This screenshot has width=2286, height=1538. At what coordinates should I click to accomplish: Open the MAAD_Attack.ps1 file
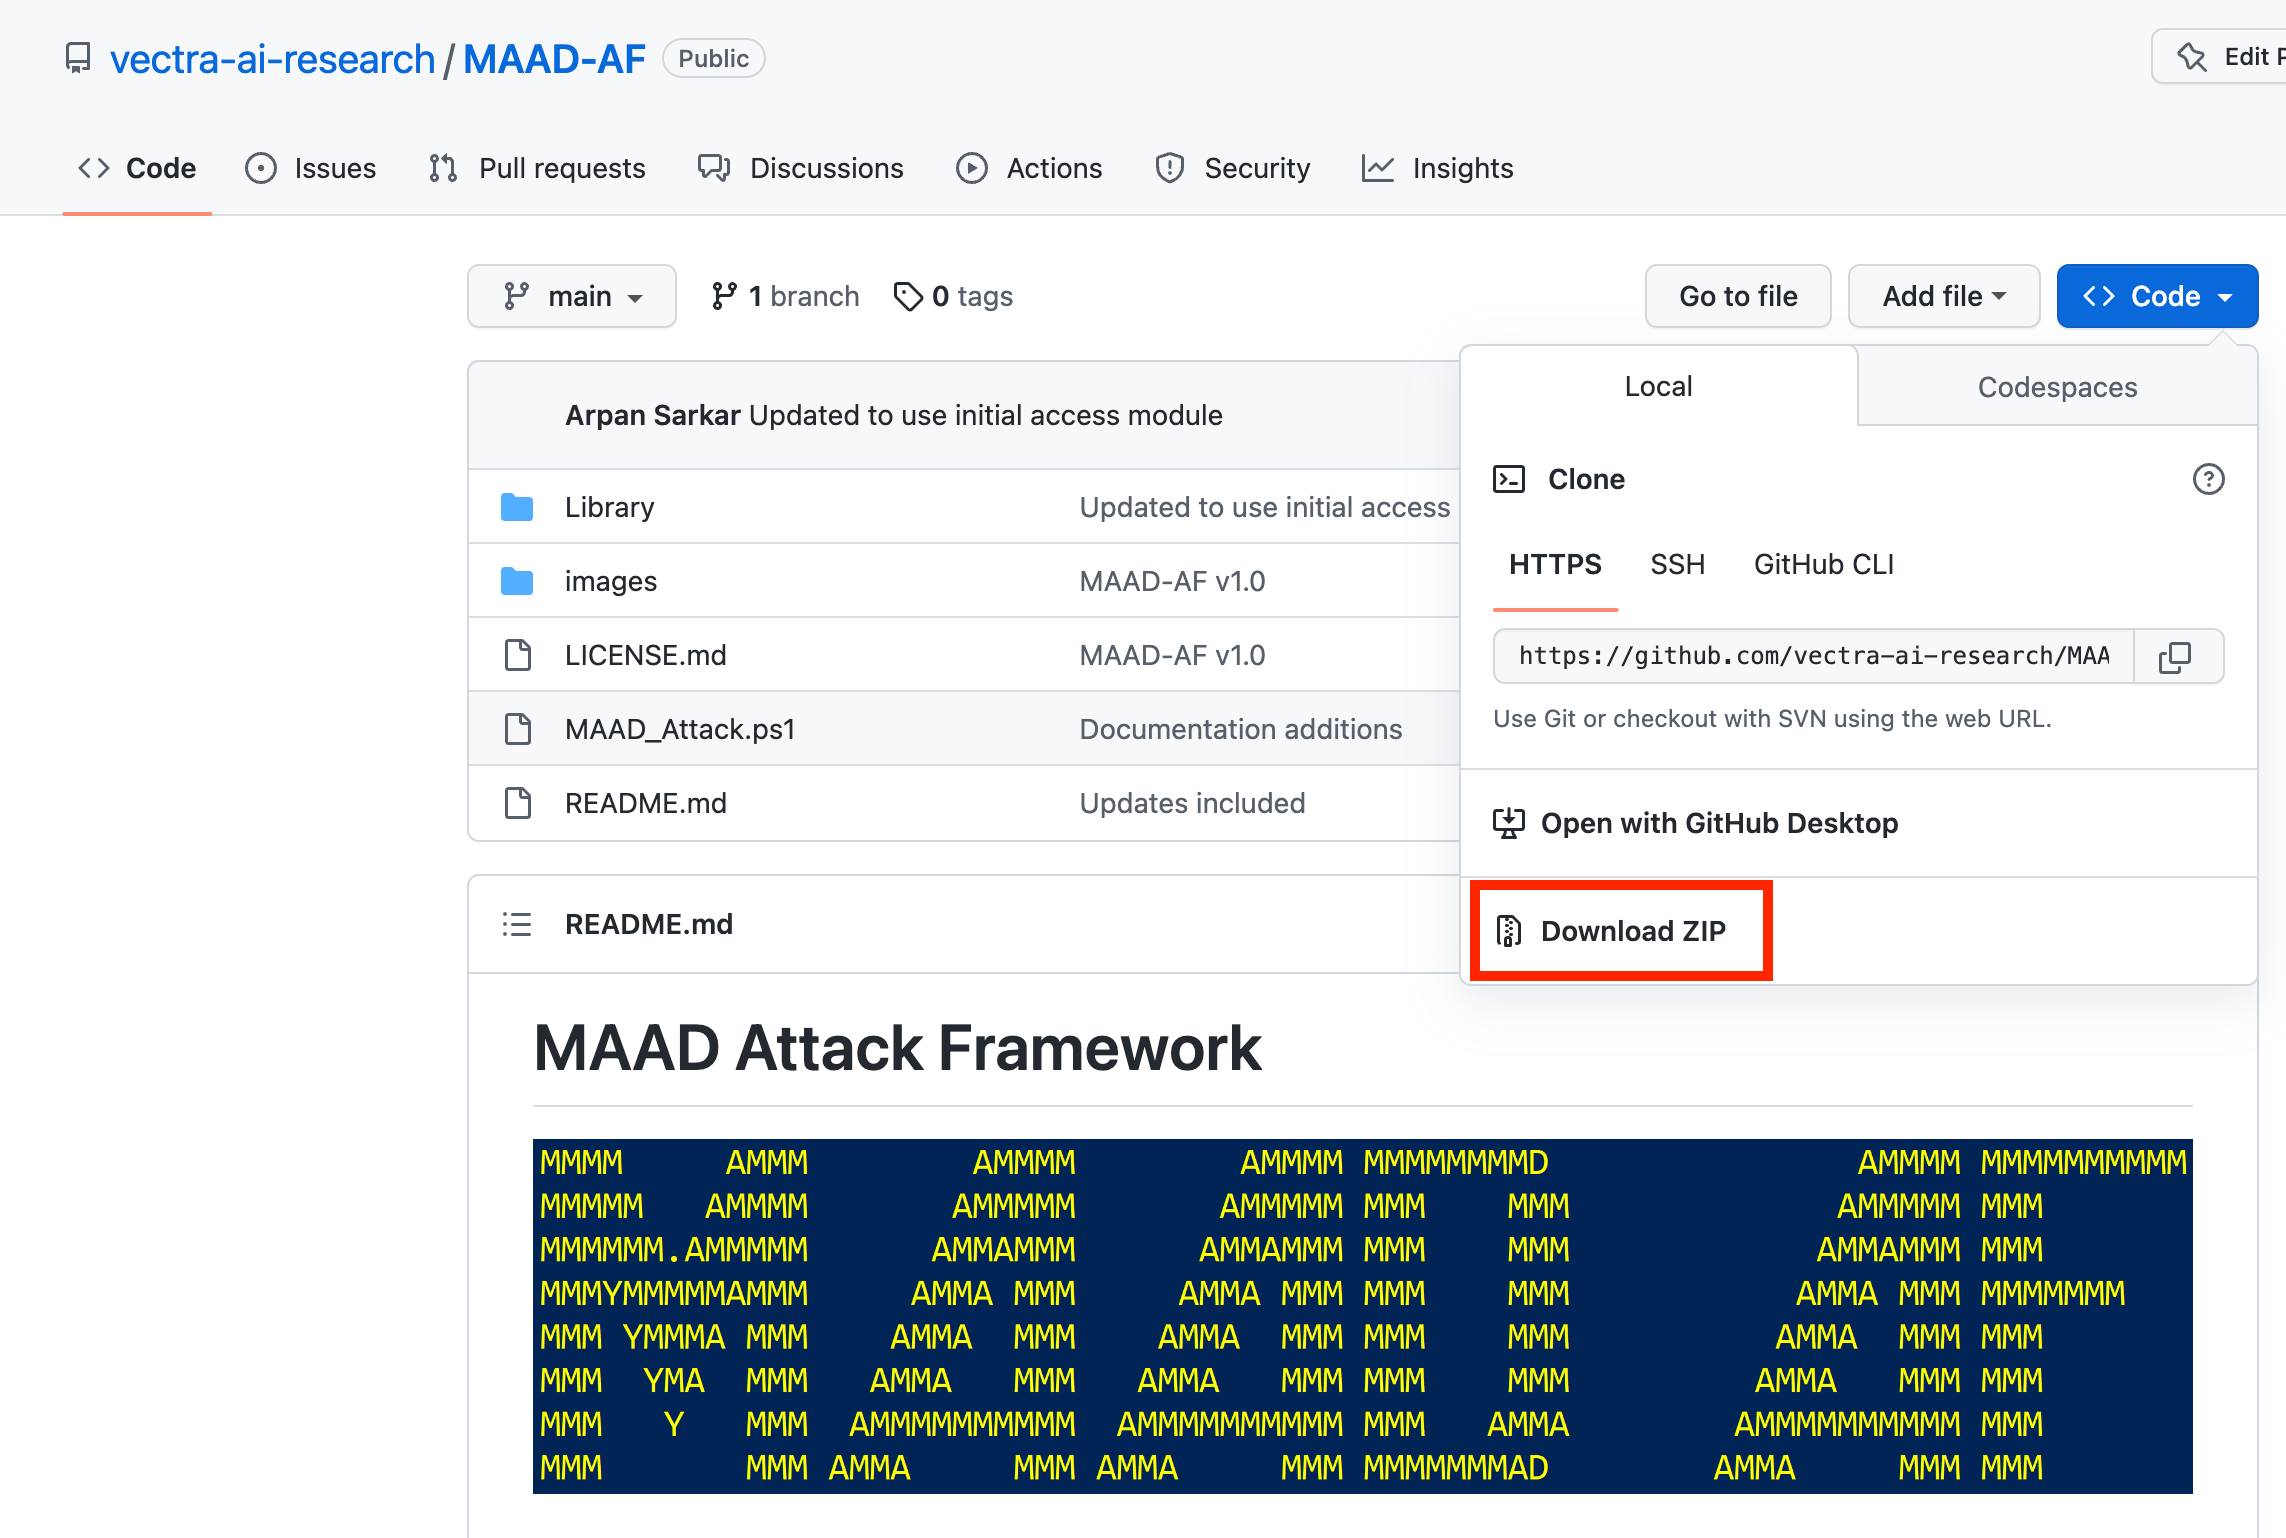point(680,729)
